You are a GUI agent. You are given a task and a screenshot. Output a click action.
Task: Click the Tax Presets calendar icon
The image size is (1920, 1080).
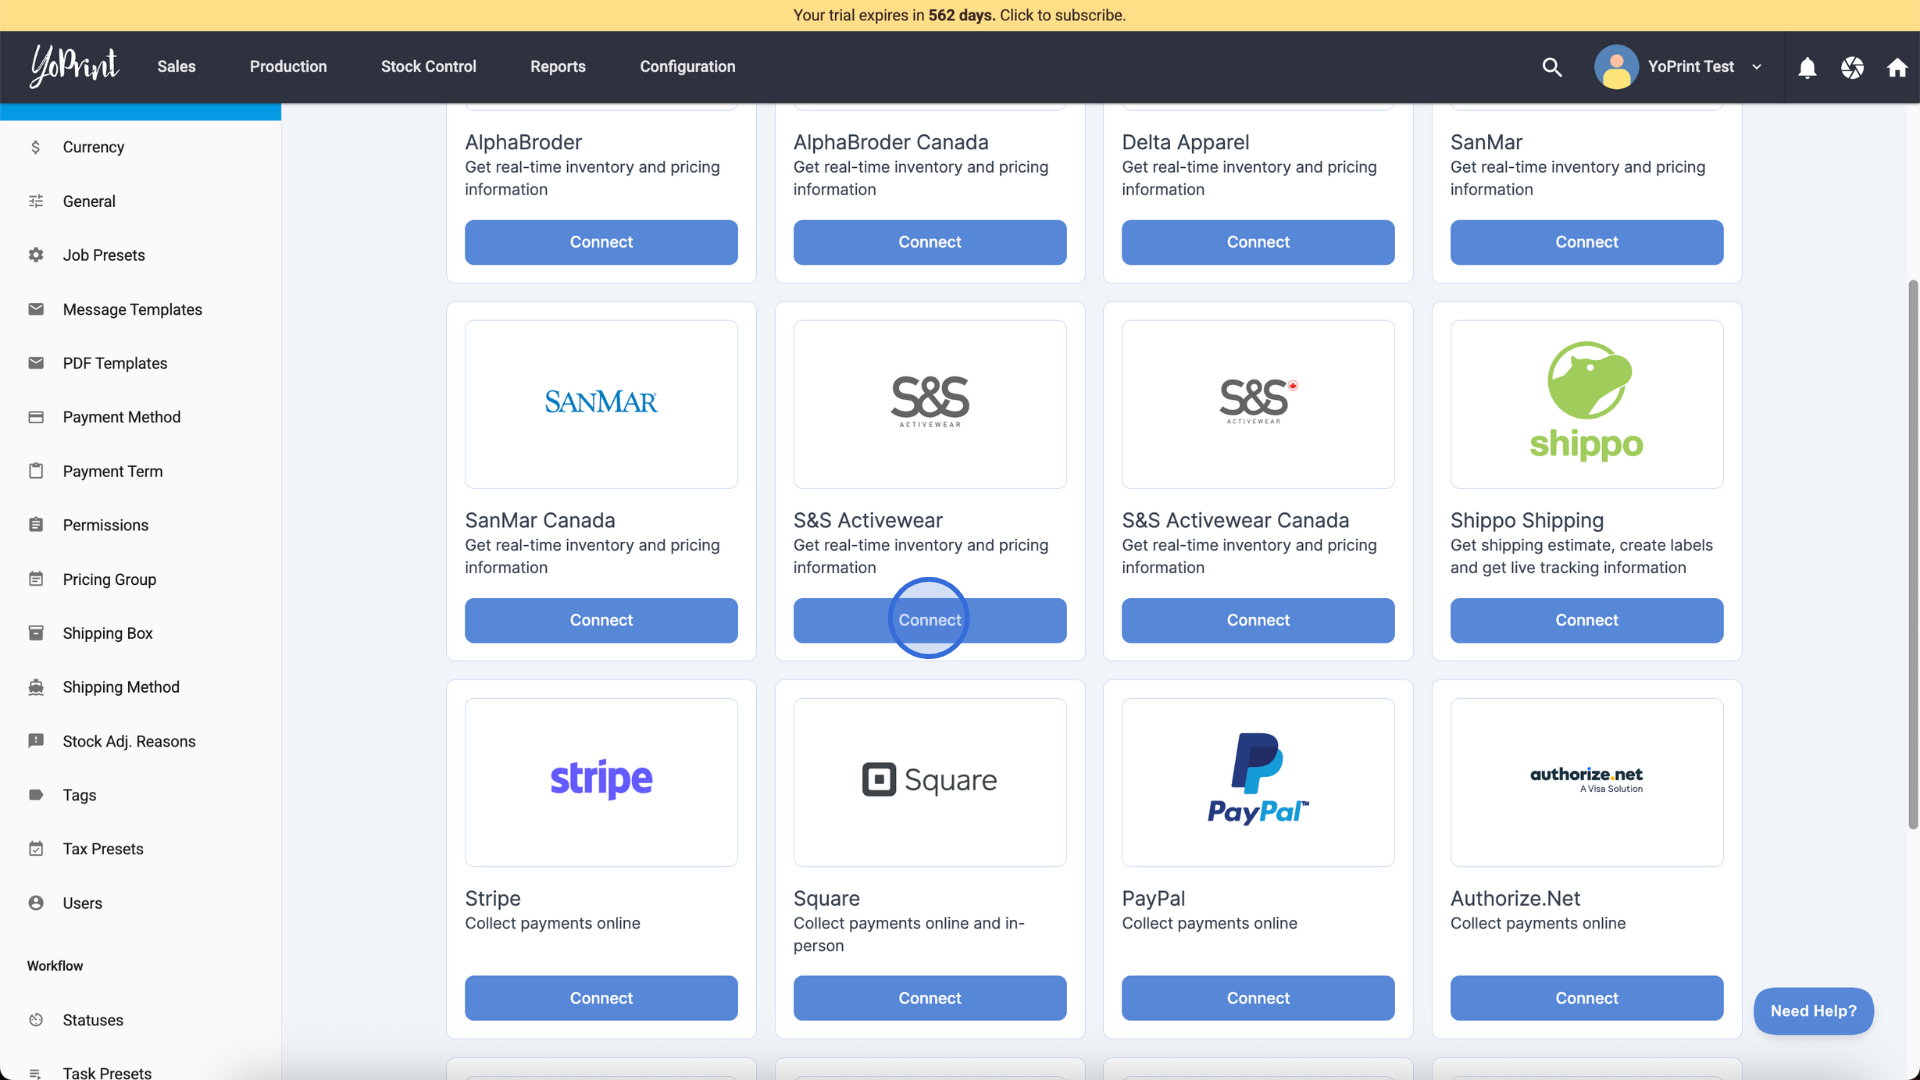(36, 849)
